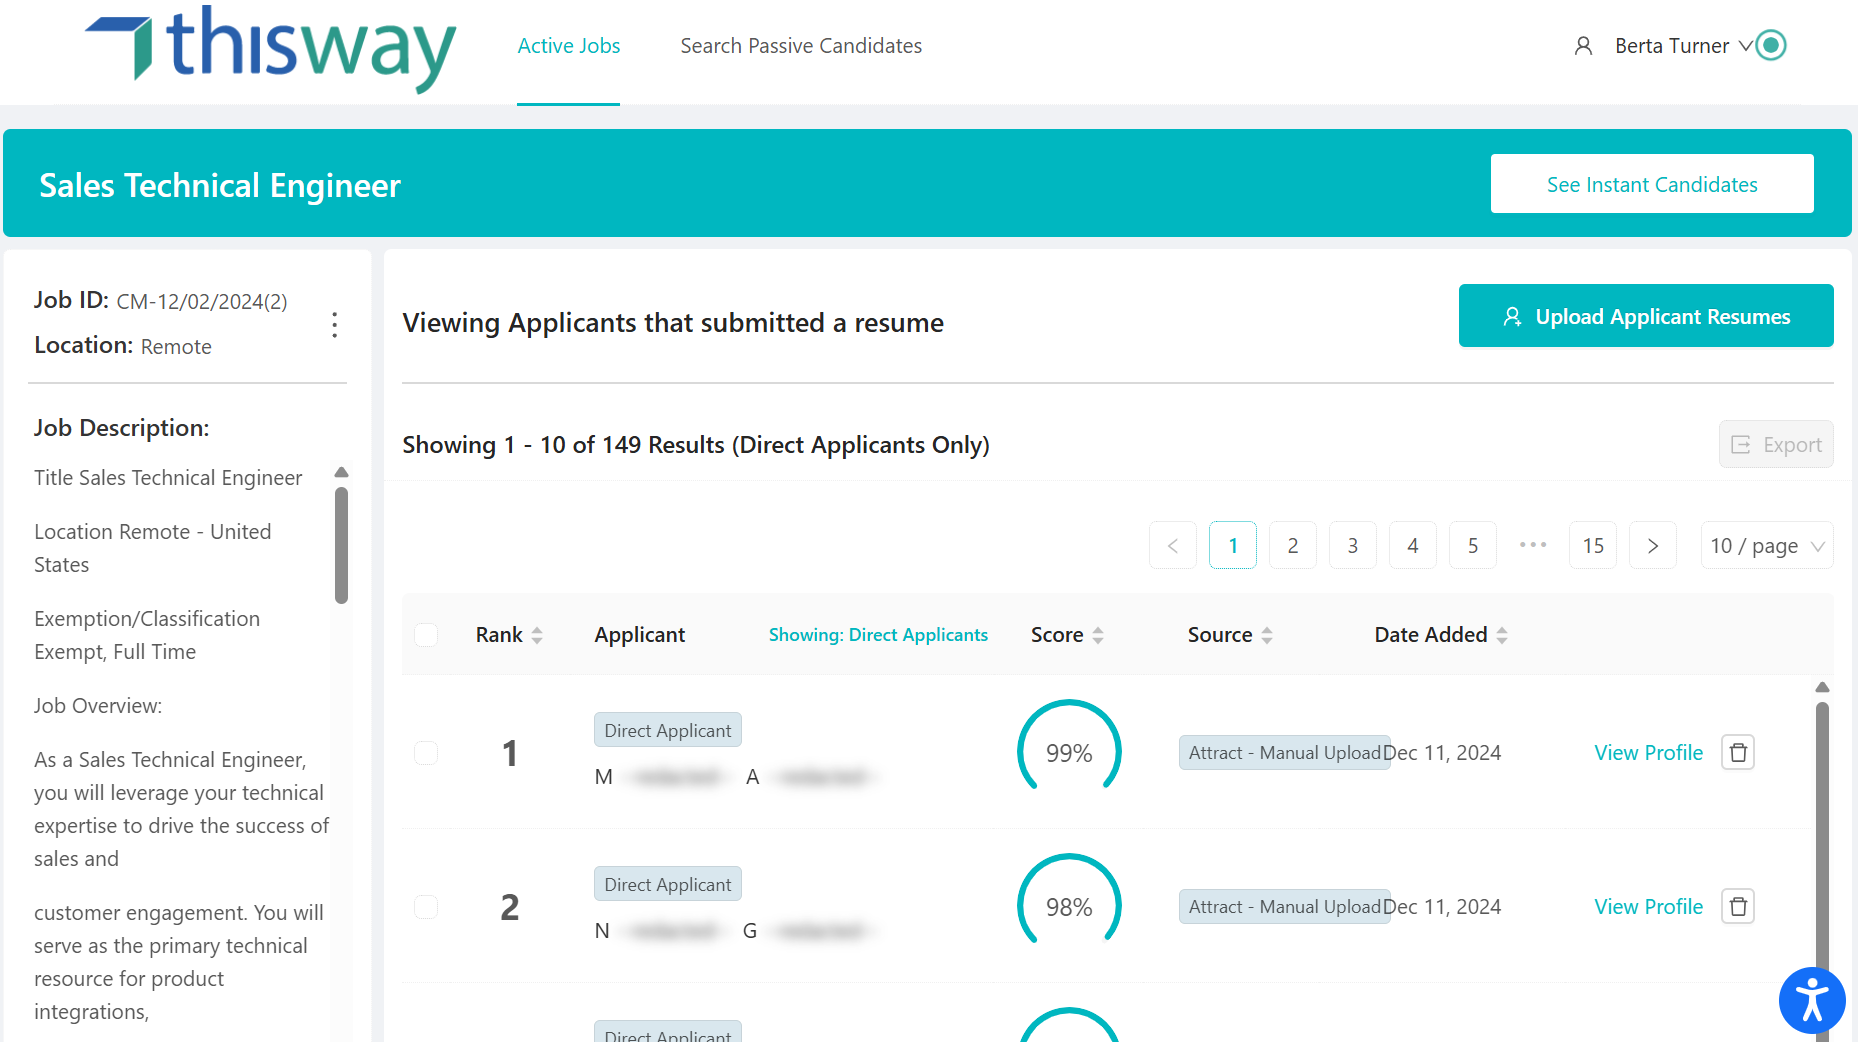Select the rank 1 applicant checkbox
Viewport: 1858px width, 1042px height.
[x=425, y=752]
